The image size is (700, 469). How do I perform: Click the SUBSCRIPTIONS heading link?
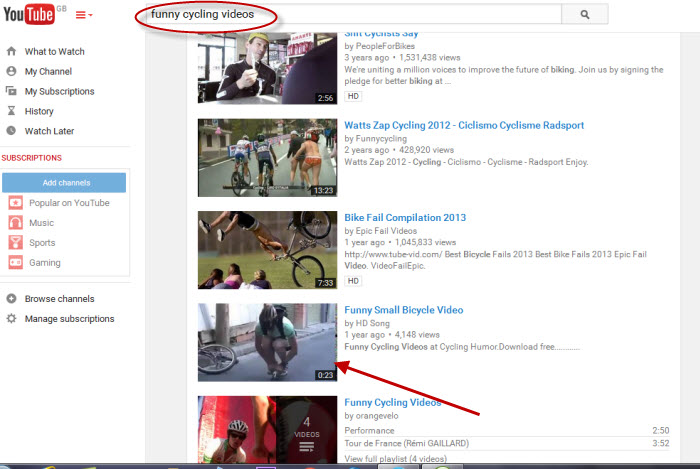pos(32,158)
